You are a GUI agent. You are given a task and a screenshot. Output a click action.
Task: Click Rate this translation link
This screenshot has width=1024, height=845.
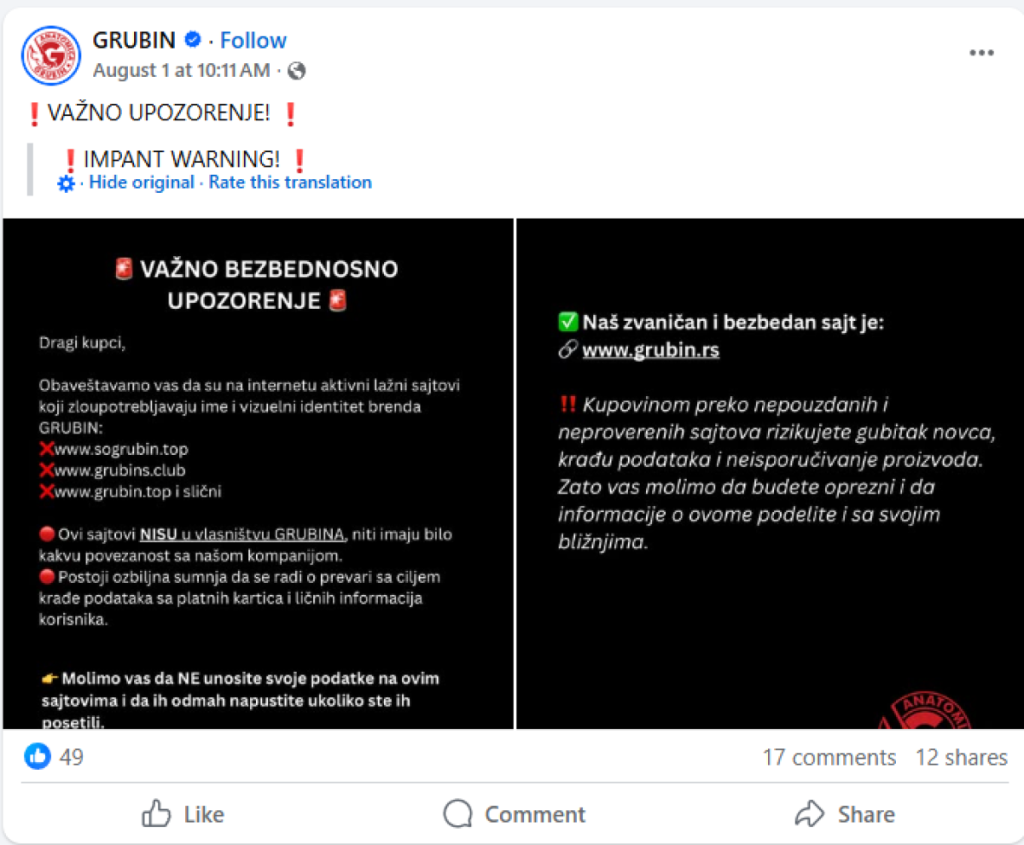pos(290,182)
